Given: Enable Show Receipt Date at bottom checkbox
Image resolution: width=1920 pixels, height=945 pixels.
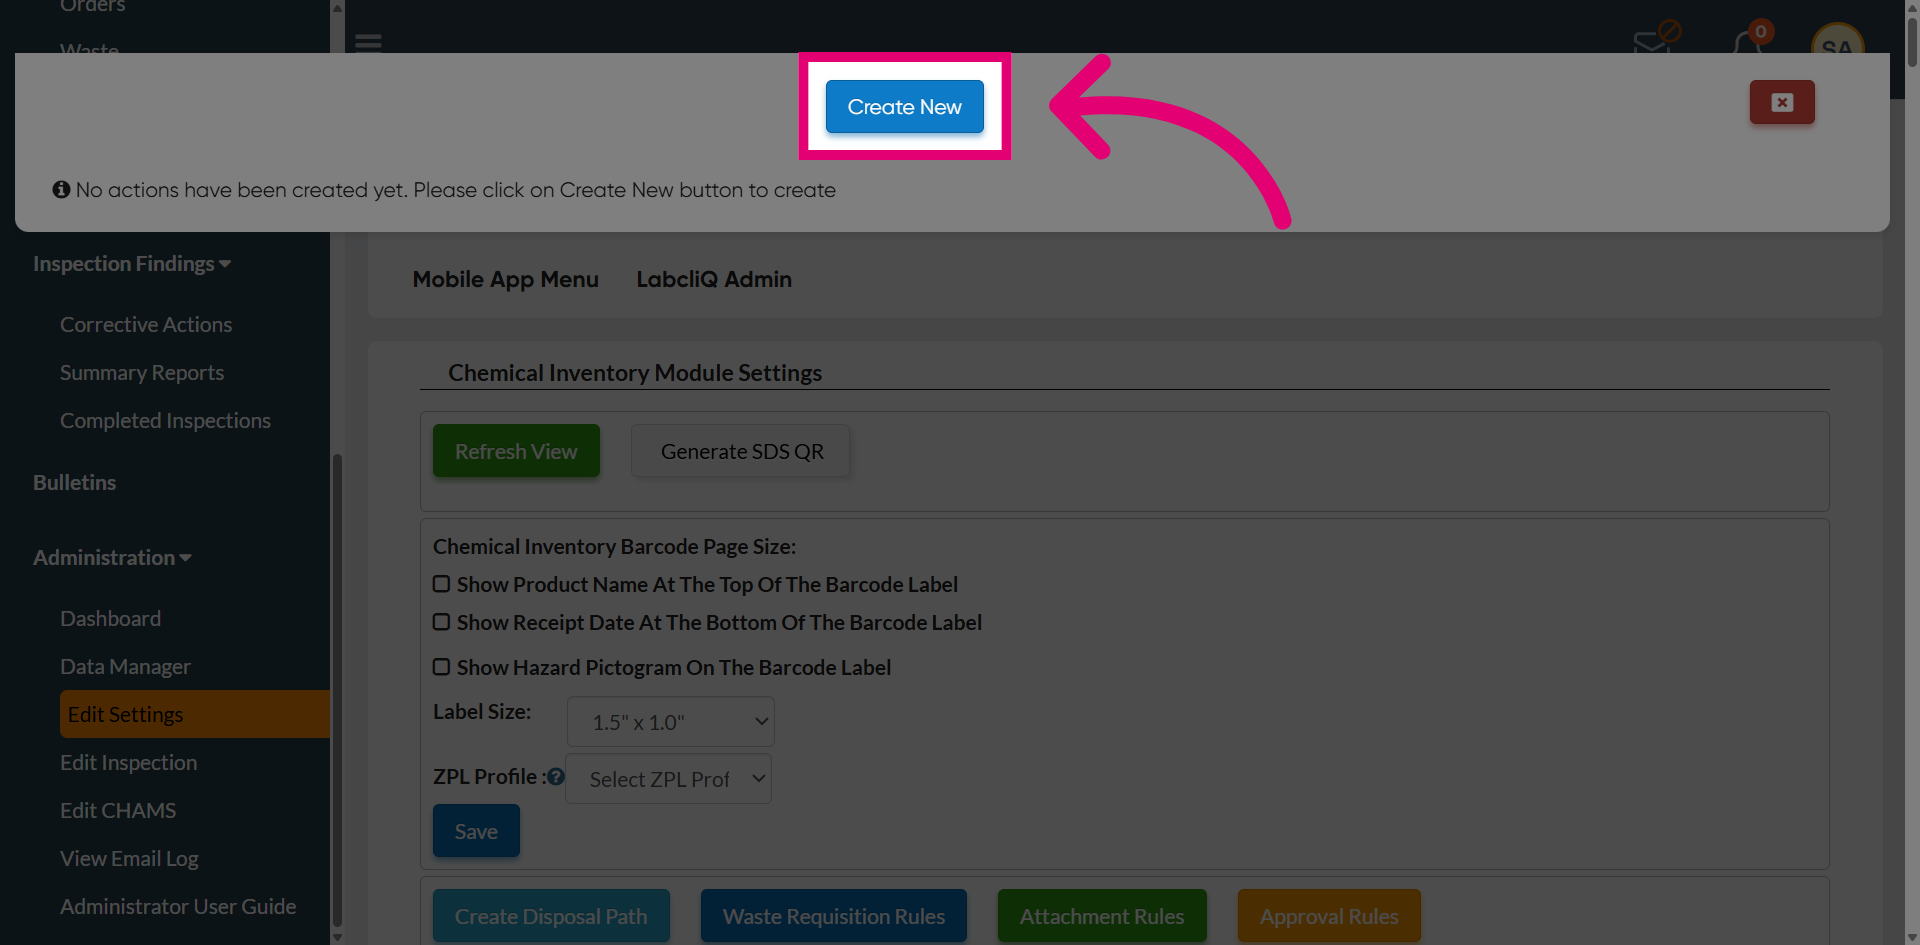Looking at the screenshot, I should 441,622.
